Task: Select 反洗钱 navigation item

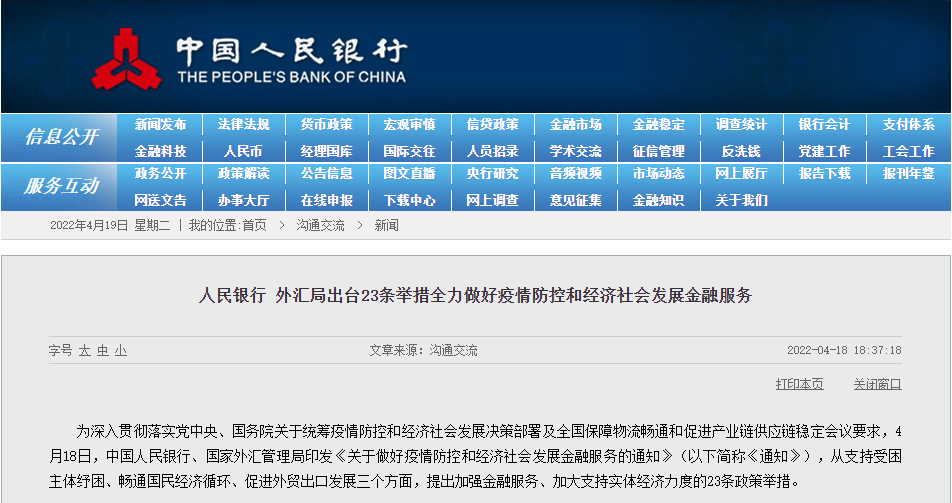Action: click(741, 151)
